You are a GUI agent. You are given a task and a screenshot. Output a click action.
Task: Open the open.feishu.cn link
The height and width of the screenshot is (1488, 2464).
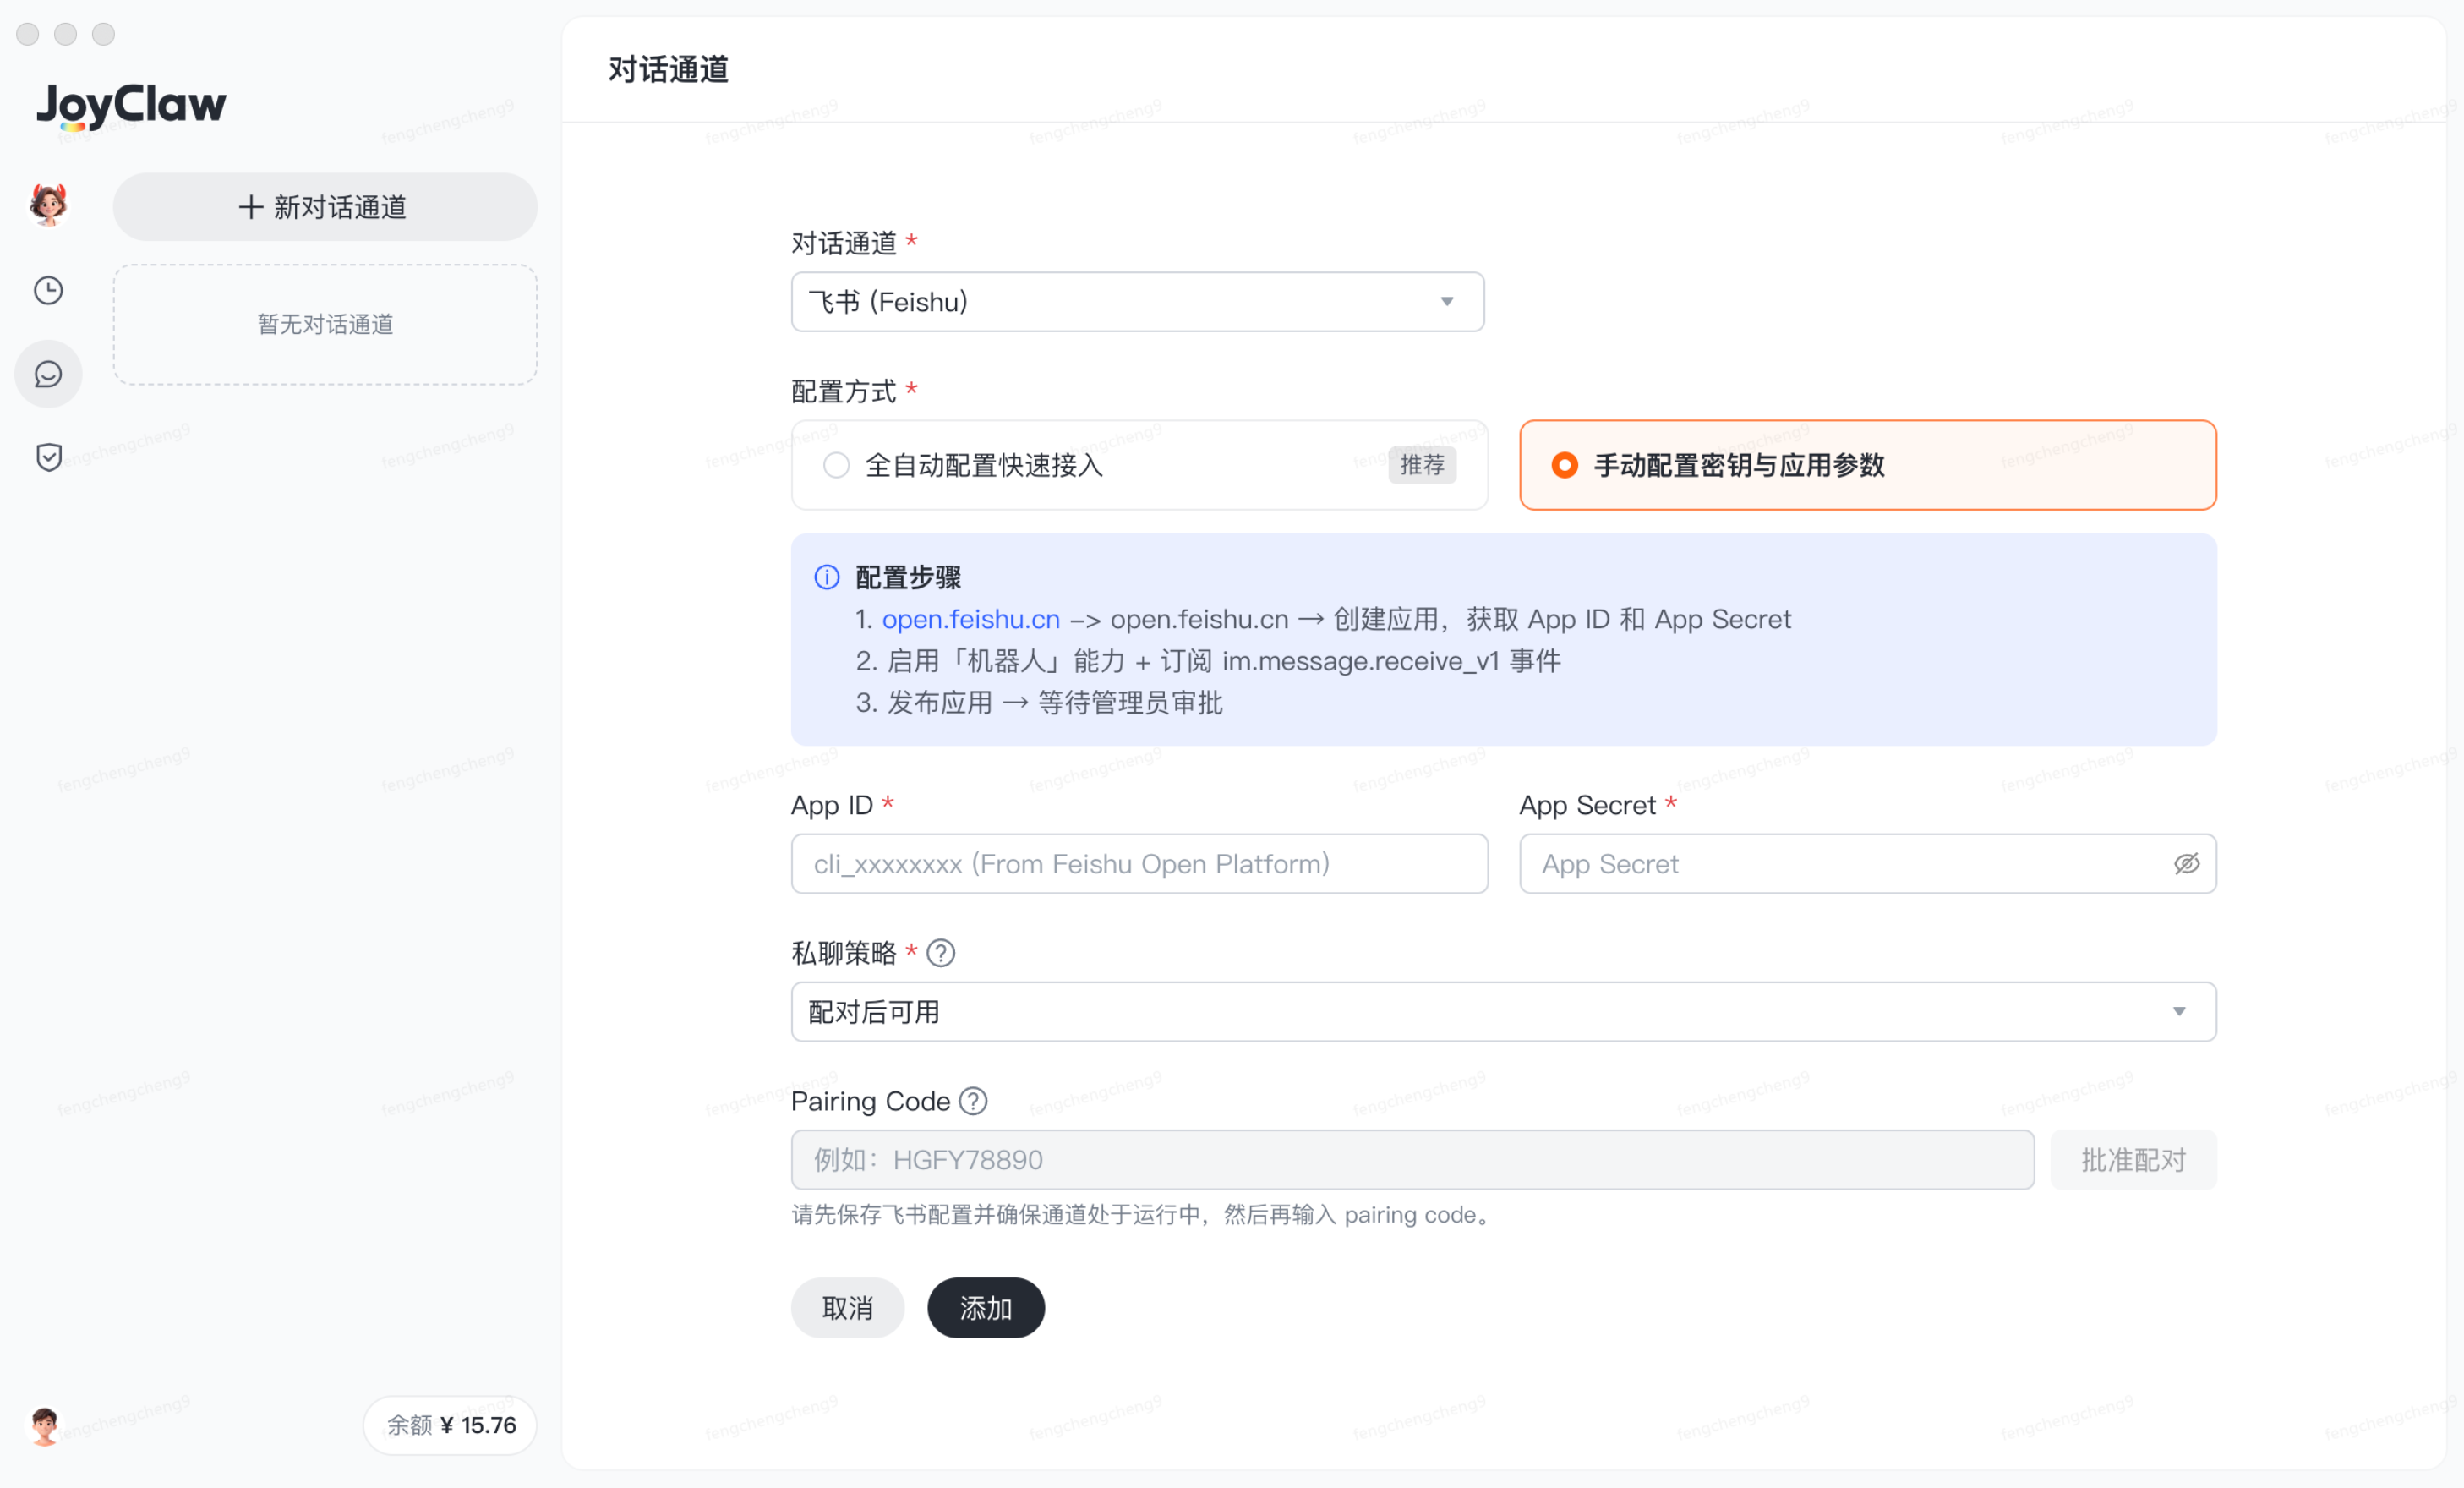tap(970, 619)
